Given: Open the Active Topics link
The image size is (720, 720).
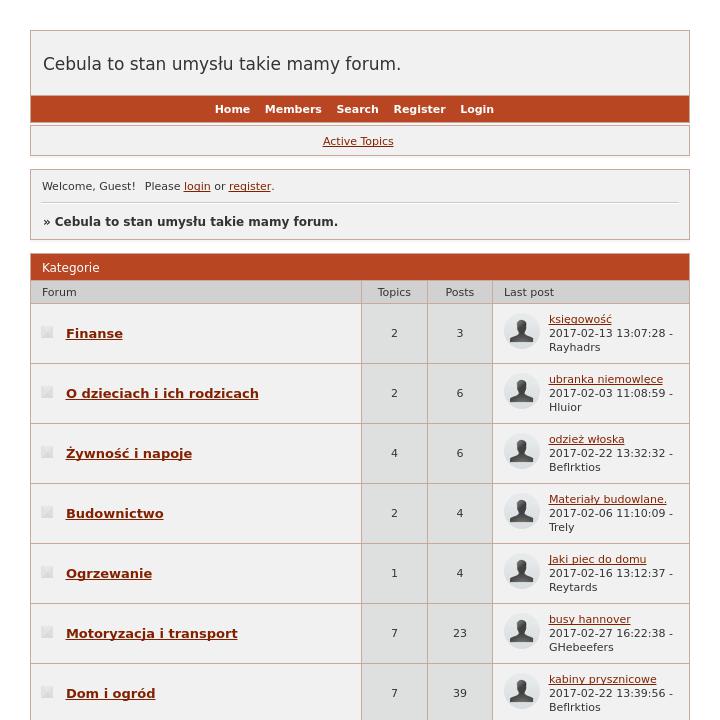Looking at the screenshot, I should [358, 141].
